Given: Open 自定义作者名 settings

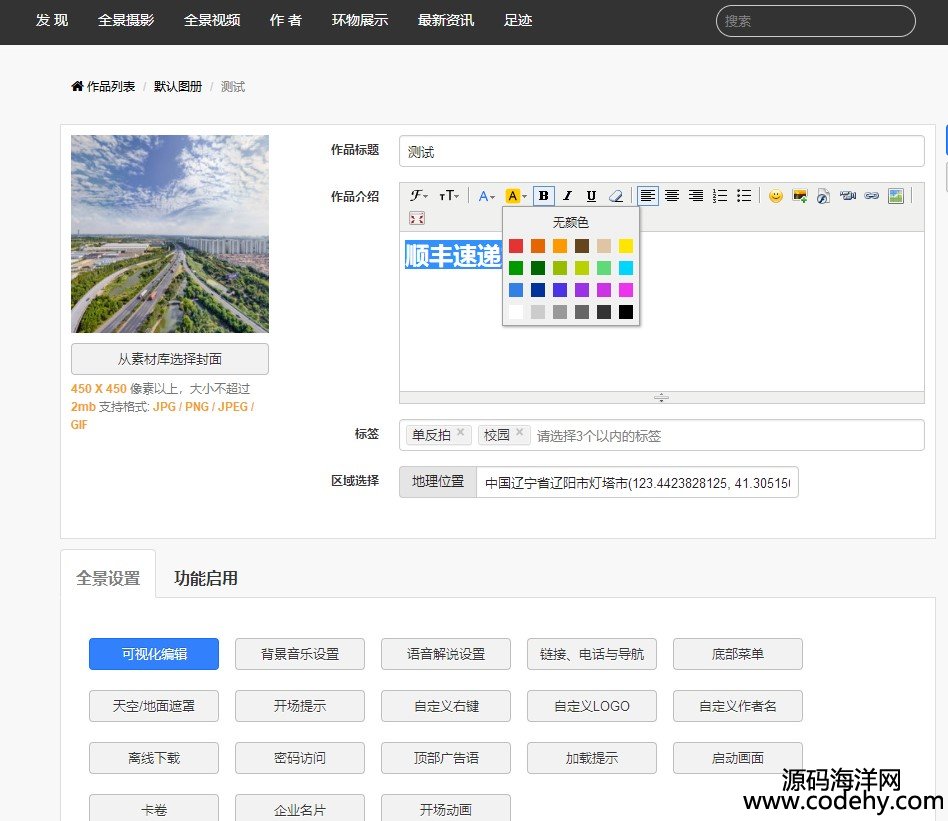Looking at the screenshot, I should 738,706.
